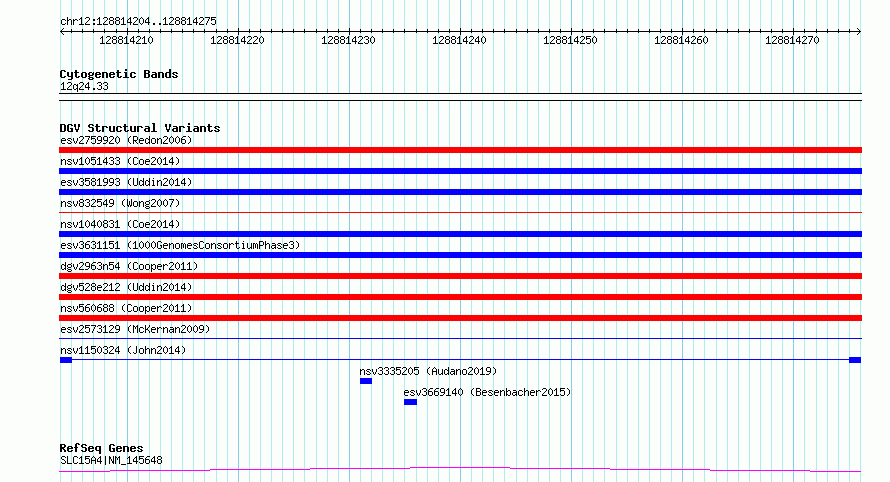Open esv3669140 (Besenbacher2015) variant label

pyautogui.click(x=487, y=392)
